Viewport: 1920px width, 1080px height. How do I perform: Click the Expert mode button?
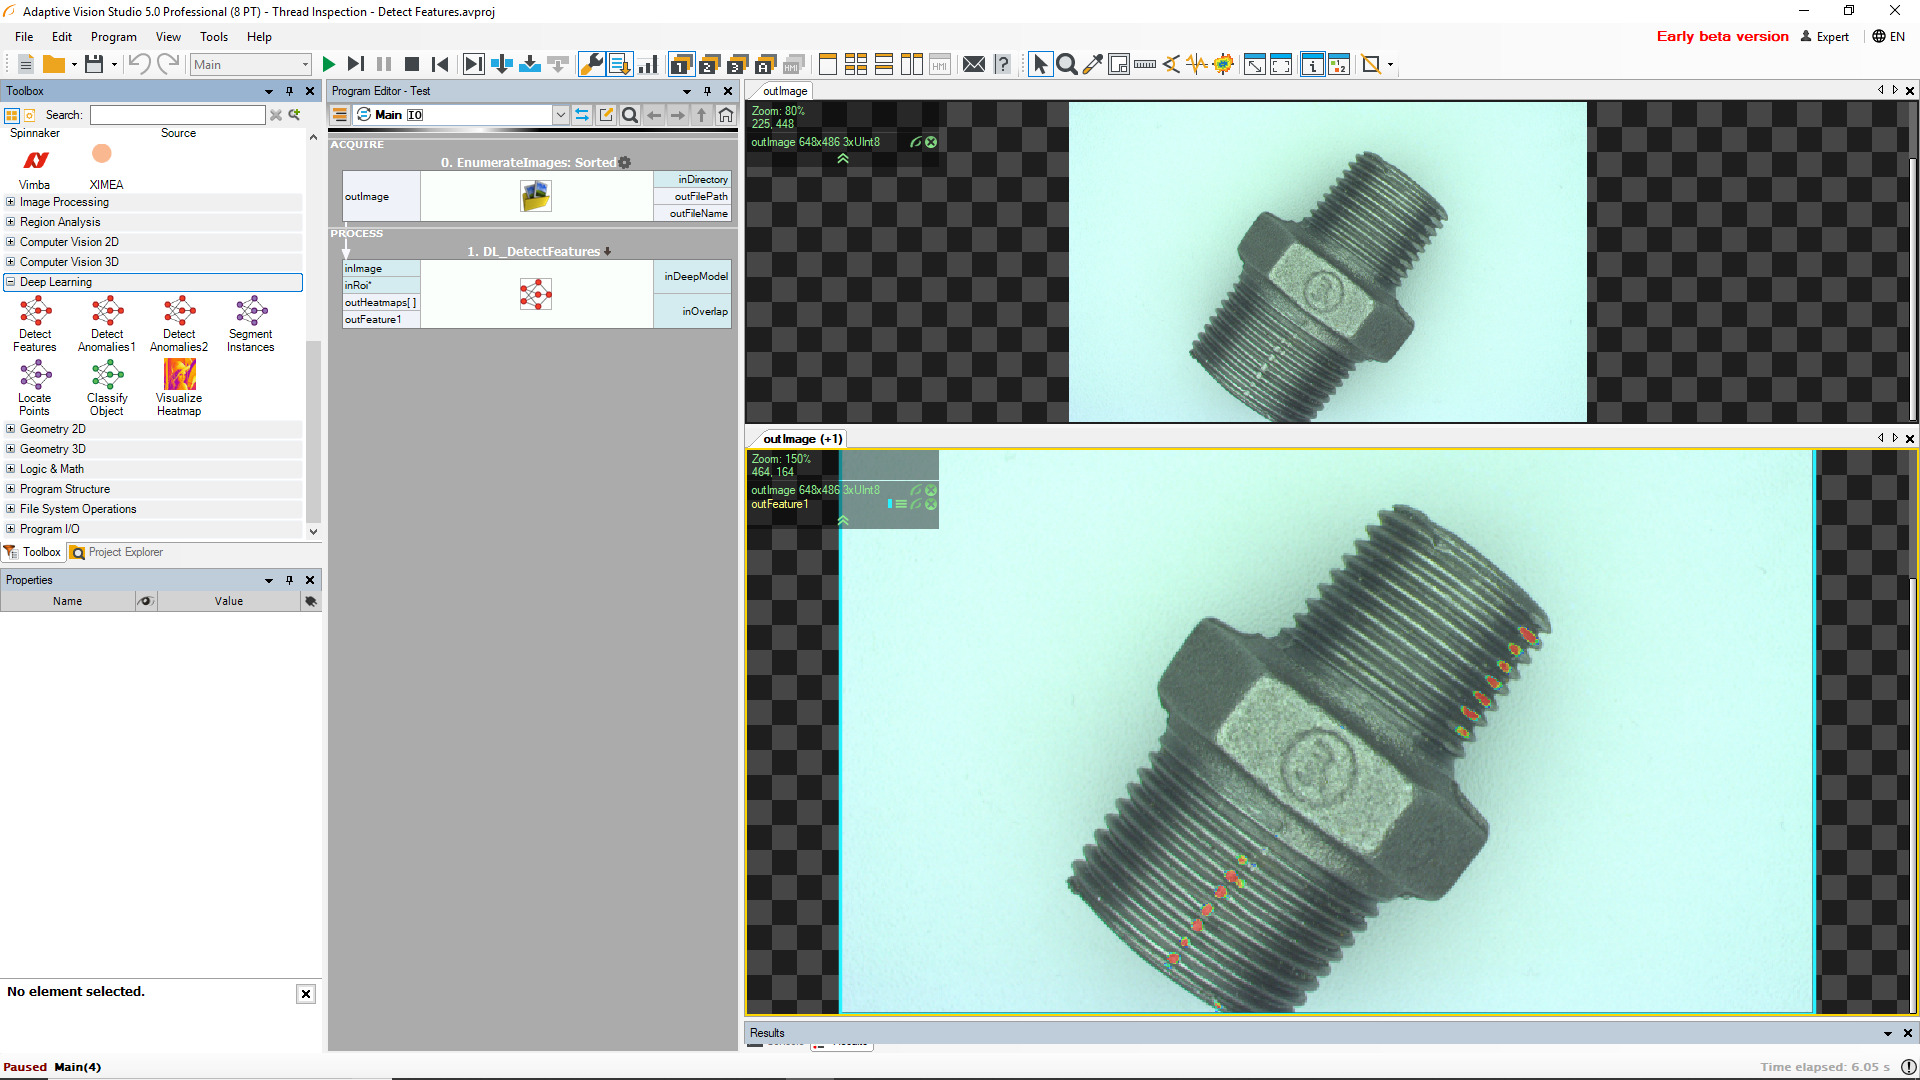(1826, 37)
